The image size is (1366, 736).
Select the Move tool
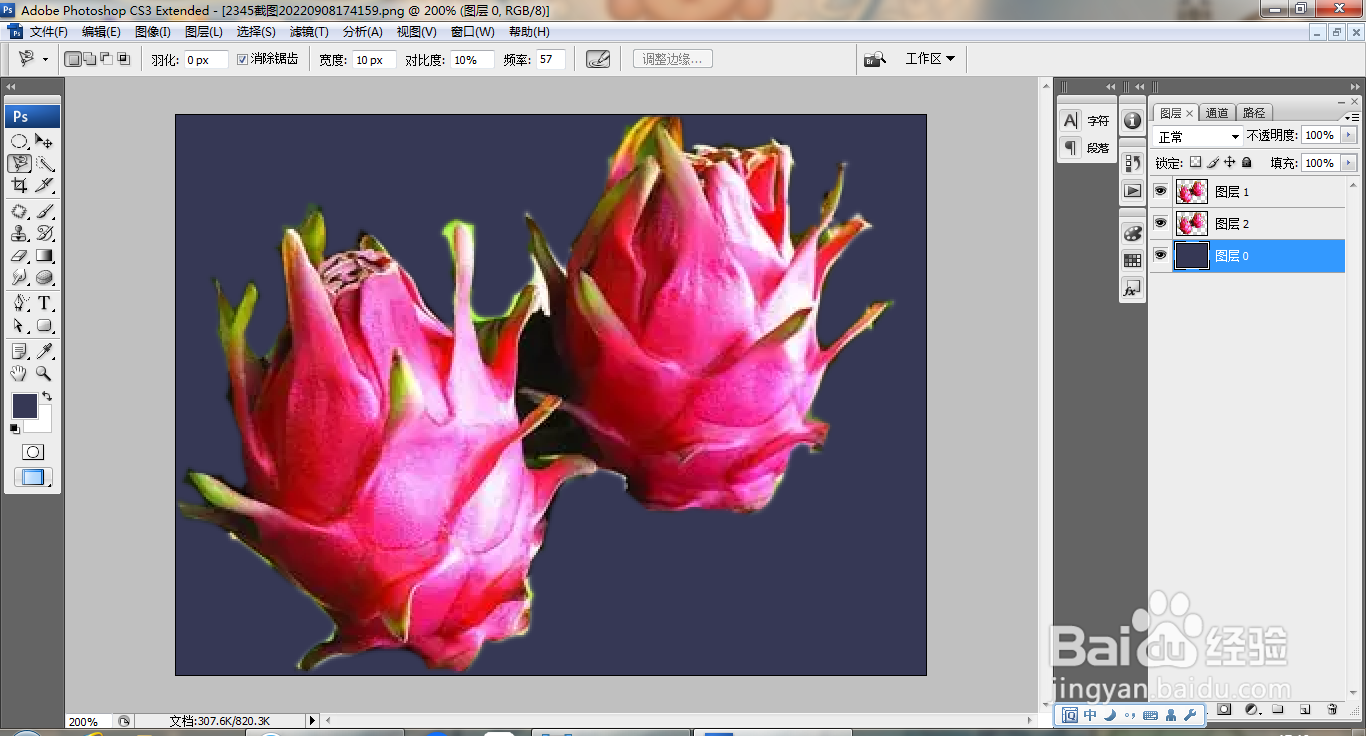45,141
